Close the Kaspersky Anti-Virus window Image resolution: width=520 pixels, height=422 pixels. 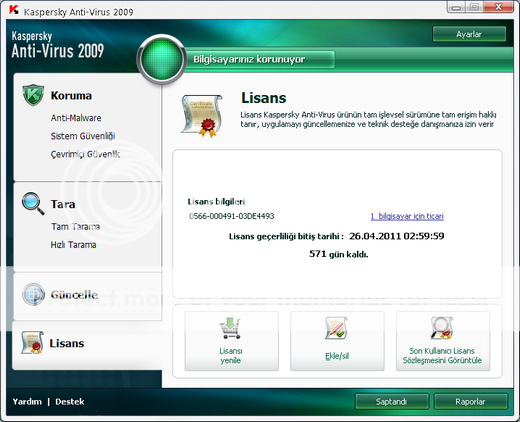[x=498, y=7]
